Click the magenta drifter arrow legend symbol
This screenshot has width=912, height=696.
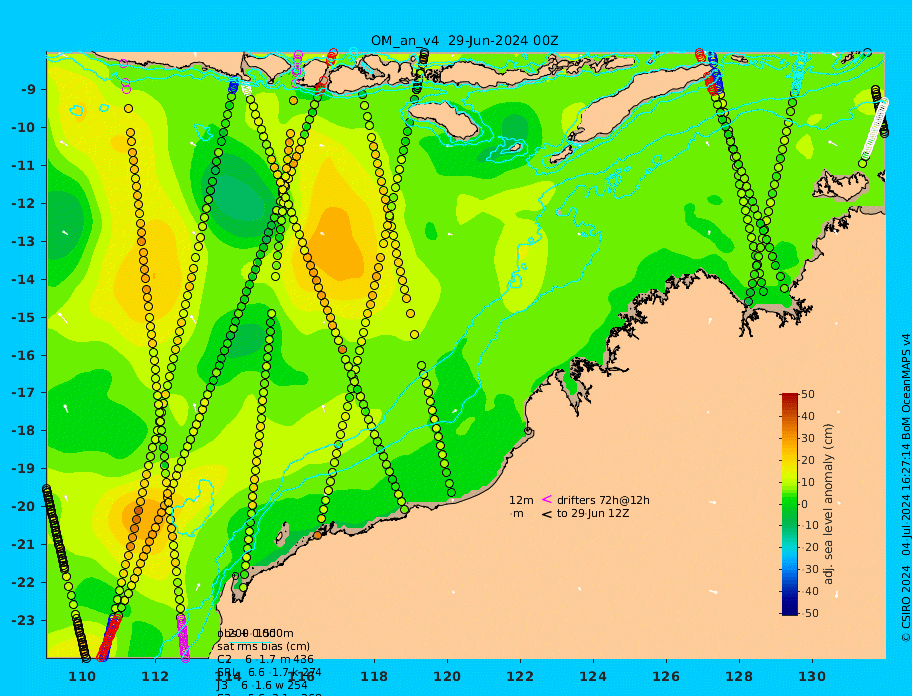(x=547, y=499)
